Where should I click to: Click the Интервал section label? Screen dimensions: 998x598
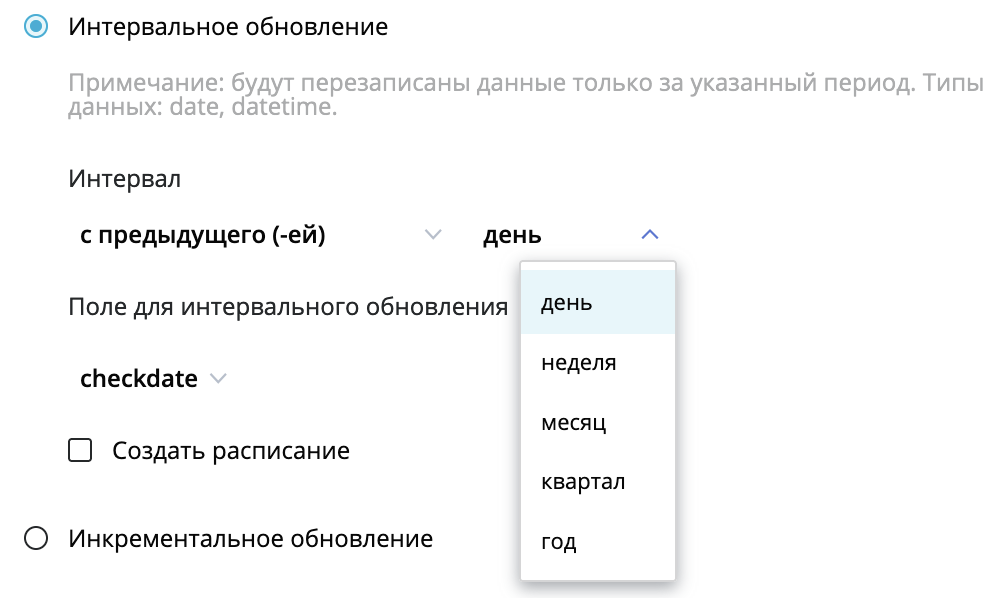tap(125, 179)
